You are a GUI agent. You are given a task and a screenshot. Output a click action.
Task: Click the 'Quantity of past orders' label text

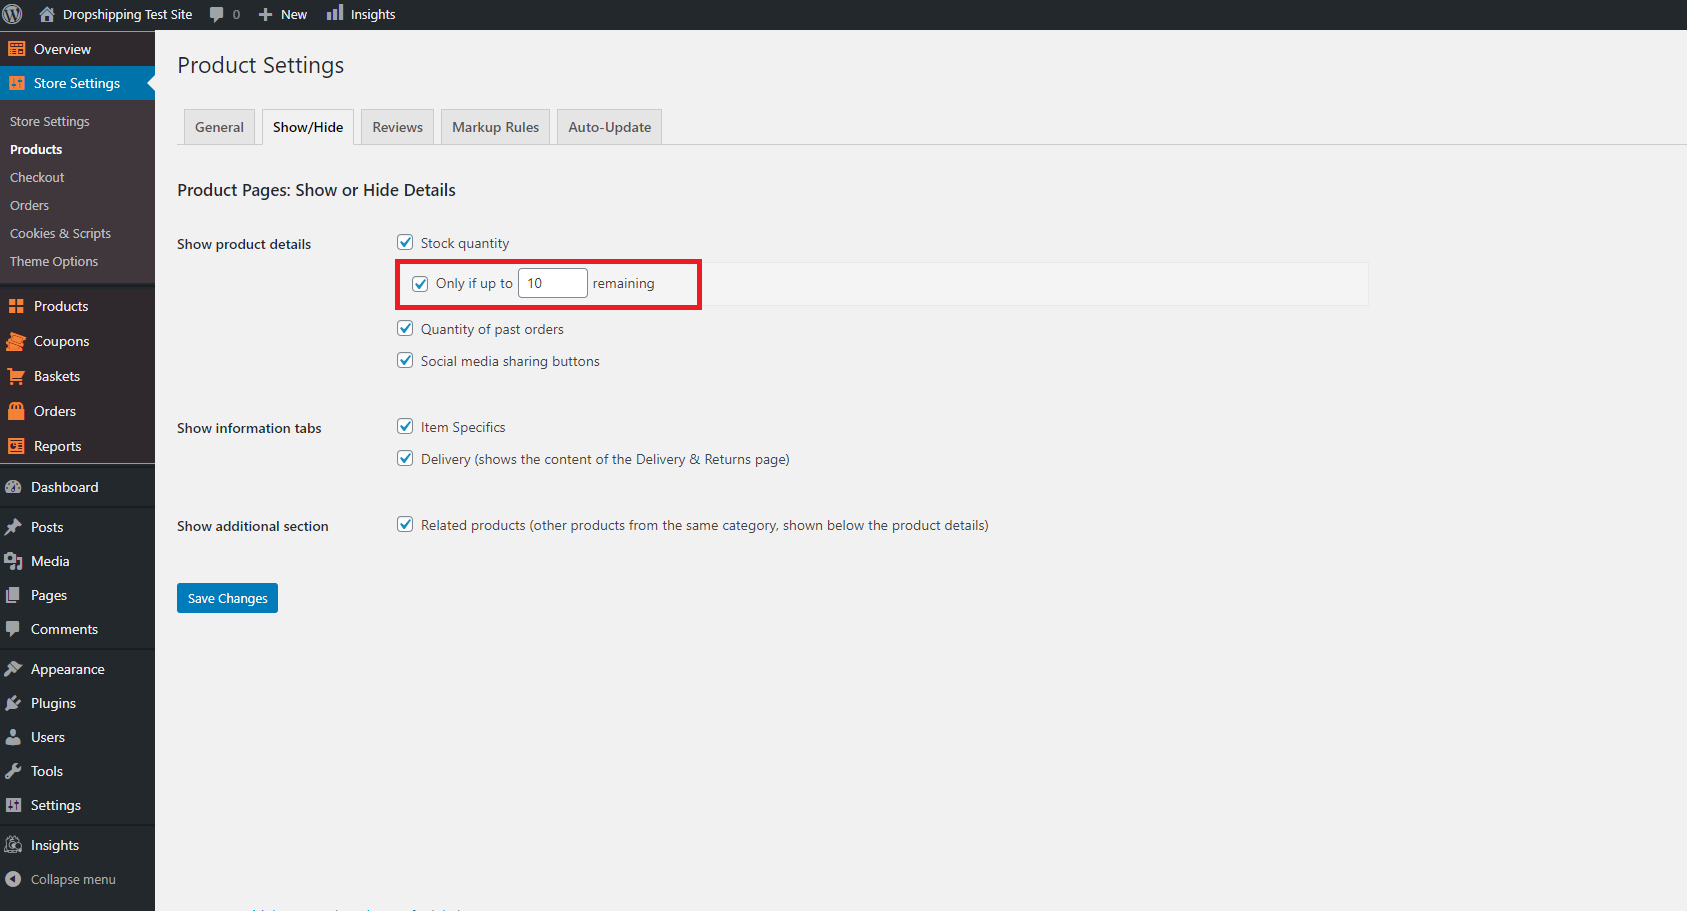492,329
